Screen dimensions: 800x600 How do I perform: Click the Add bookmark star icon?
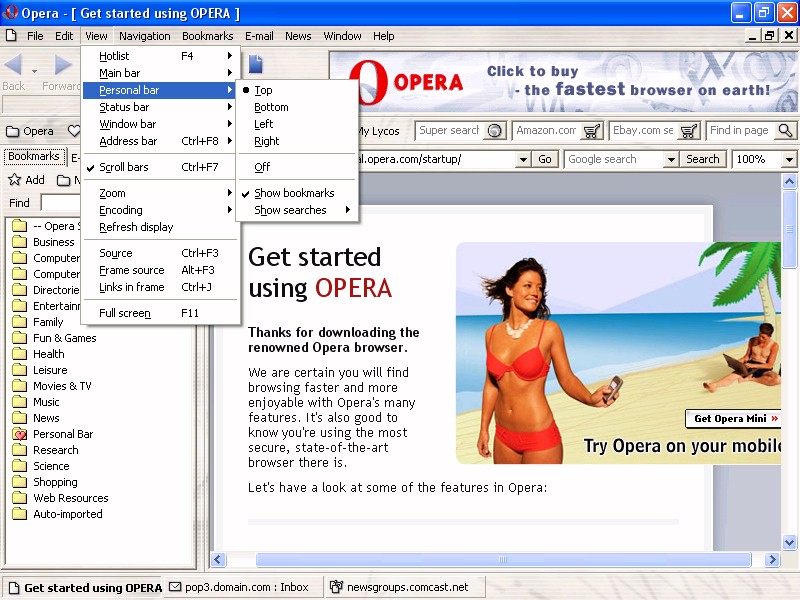coord(14,180)
